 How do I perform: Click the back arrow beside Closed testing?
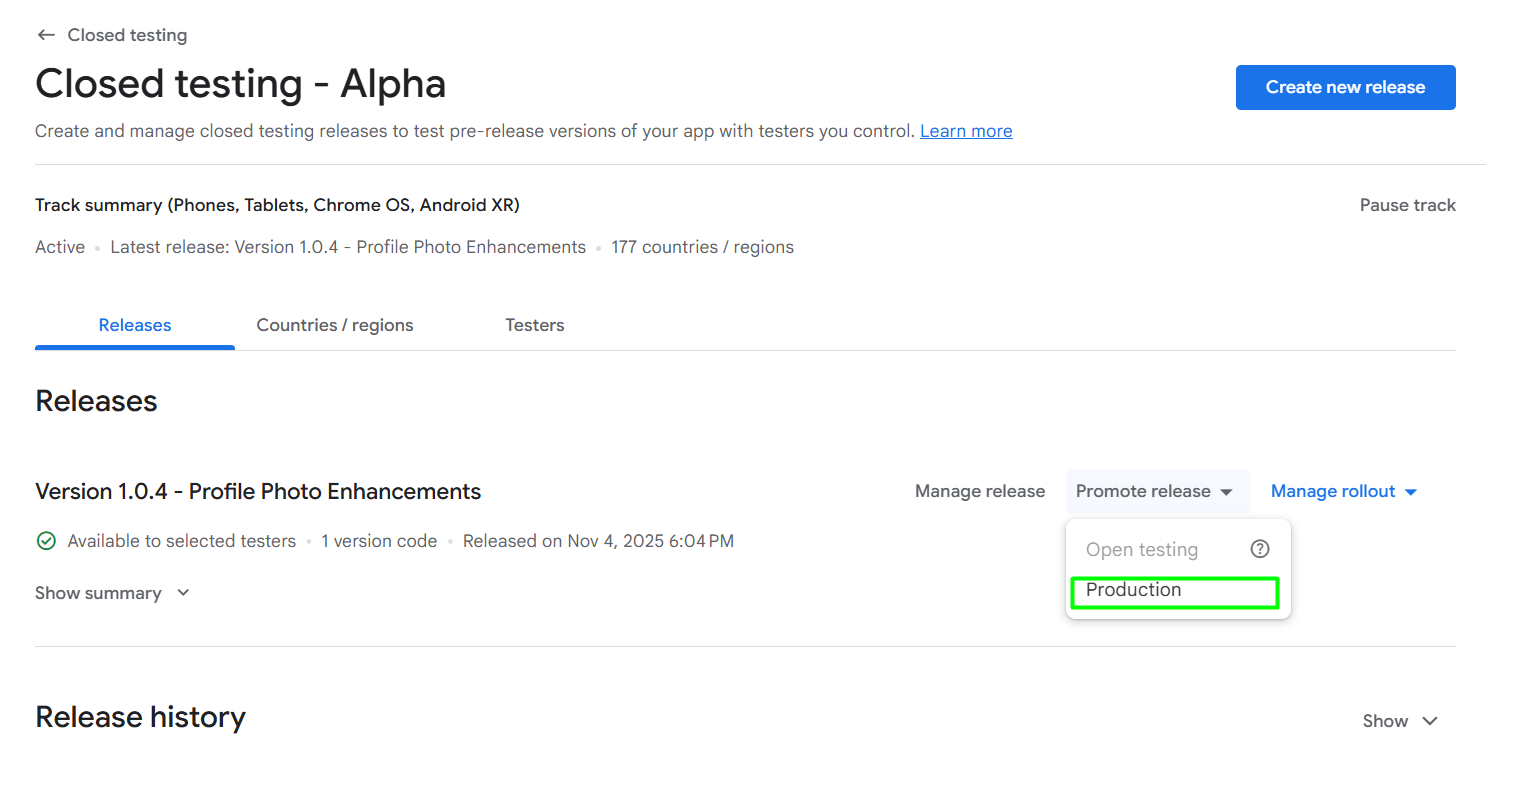[x=46, y=34]
